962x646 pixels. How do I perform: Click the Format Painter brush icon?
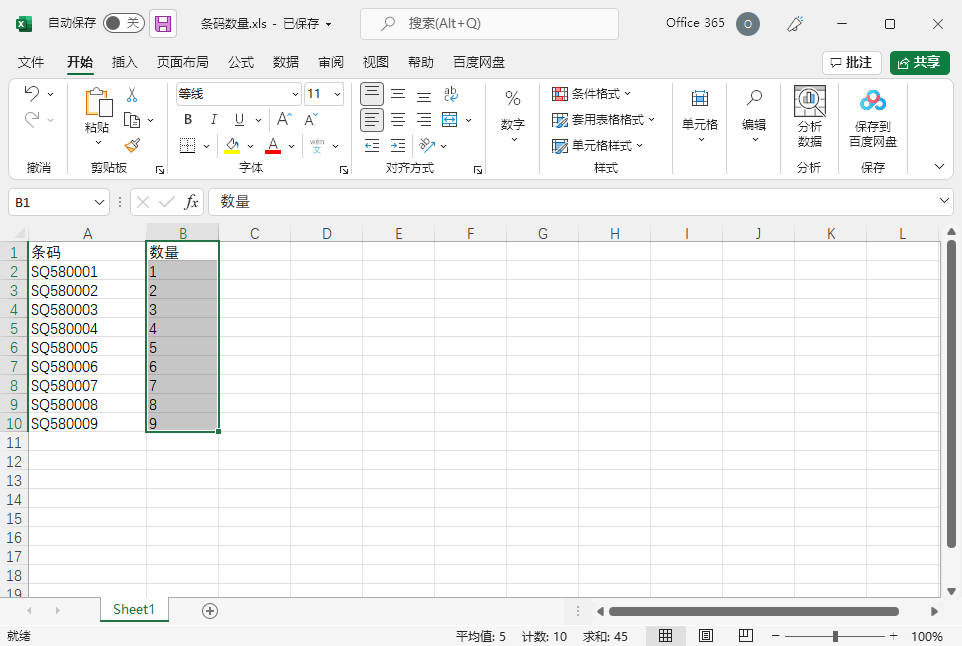pos(132,145)
